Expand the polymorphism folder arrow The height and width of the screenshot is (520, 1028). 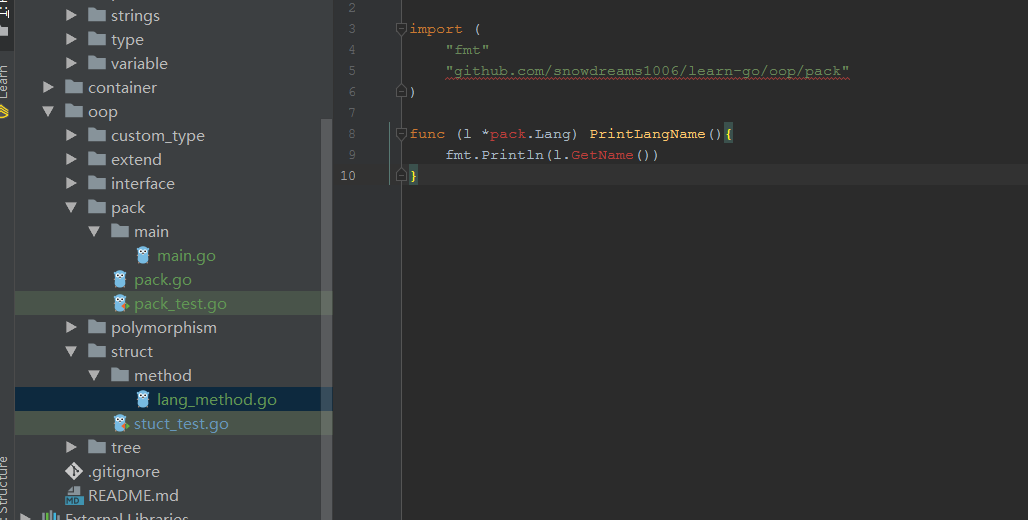click(71, 327)
